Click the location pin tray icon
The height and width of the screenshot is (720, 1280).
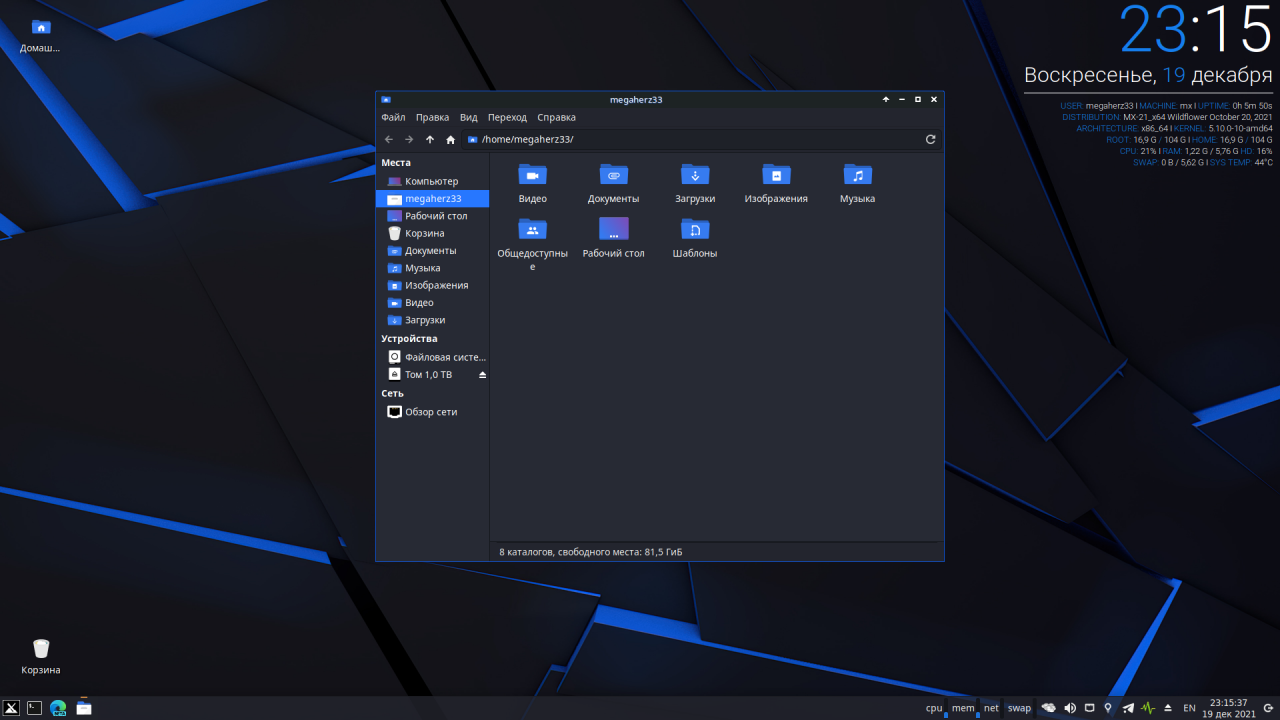pos(1108,708)
